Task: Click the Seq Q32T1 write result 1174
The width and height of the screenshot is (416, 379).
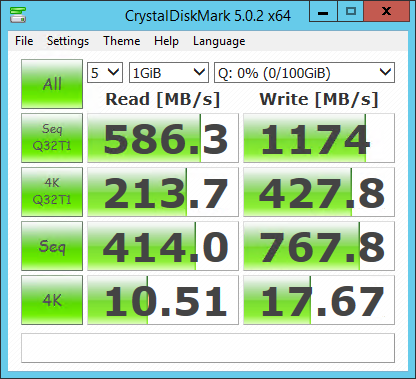Action: (x=319, y=138)
